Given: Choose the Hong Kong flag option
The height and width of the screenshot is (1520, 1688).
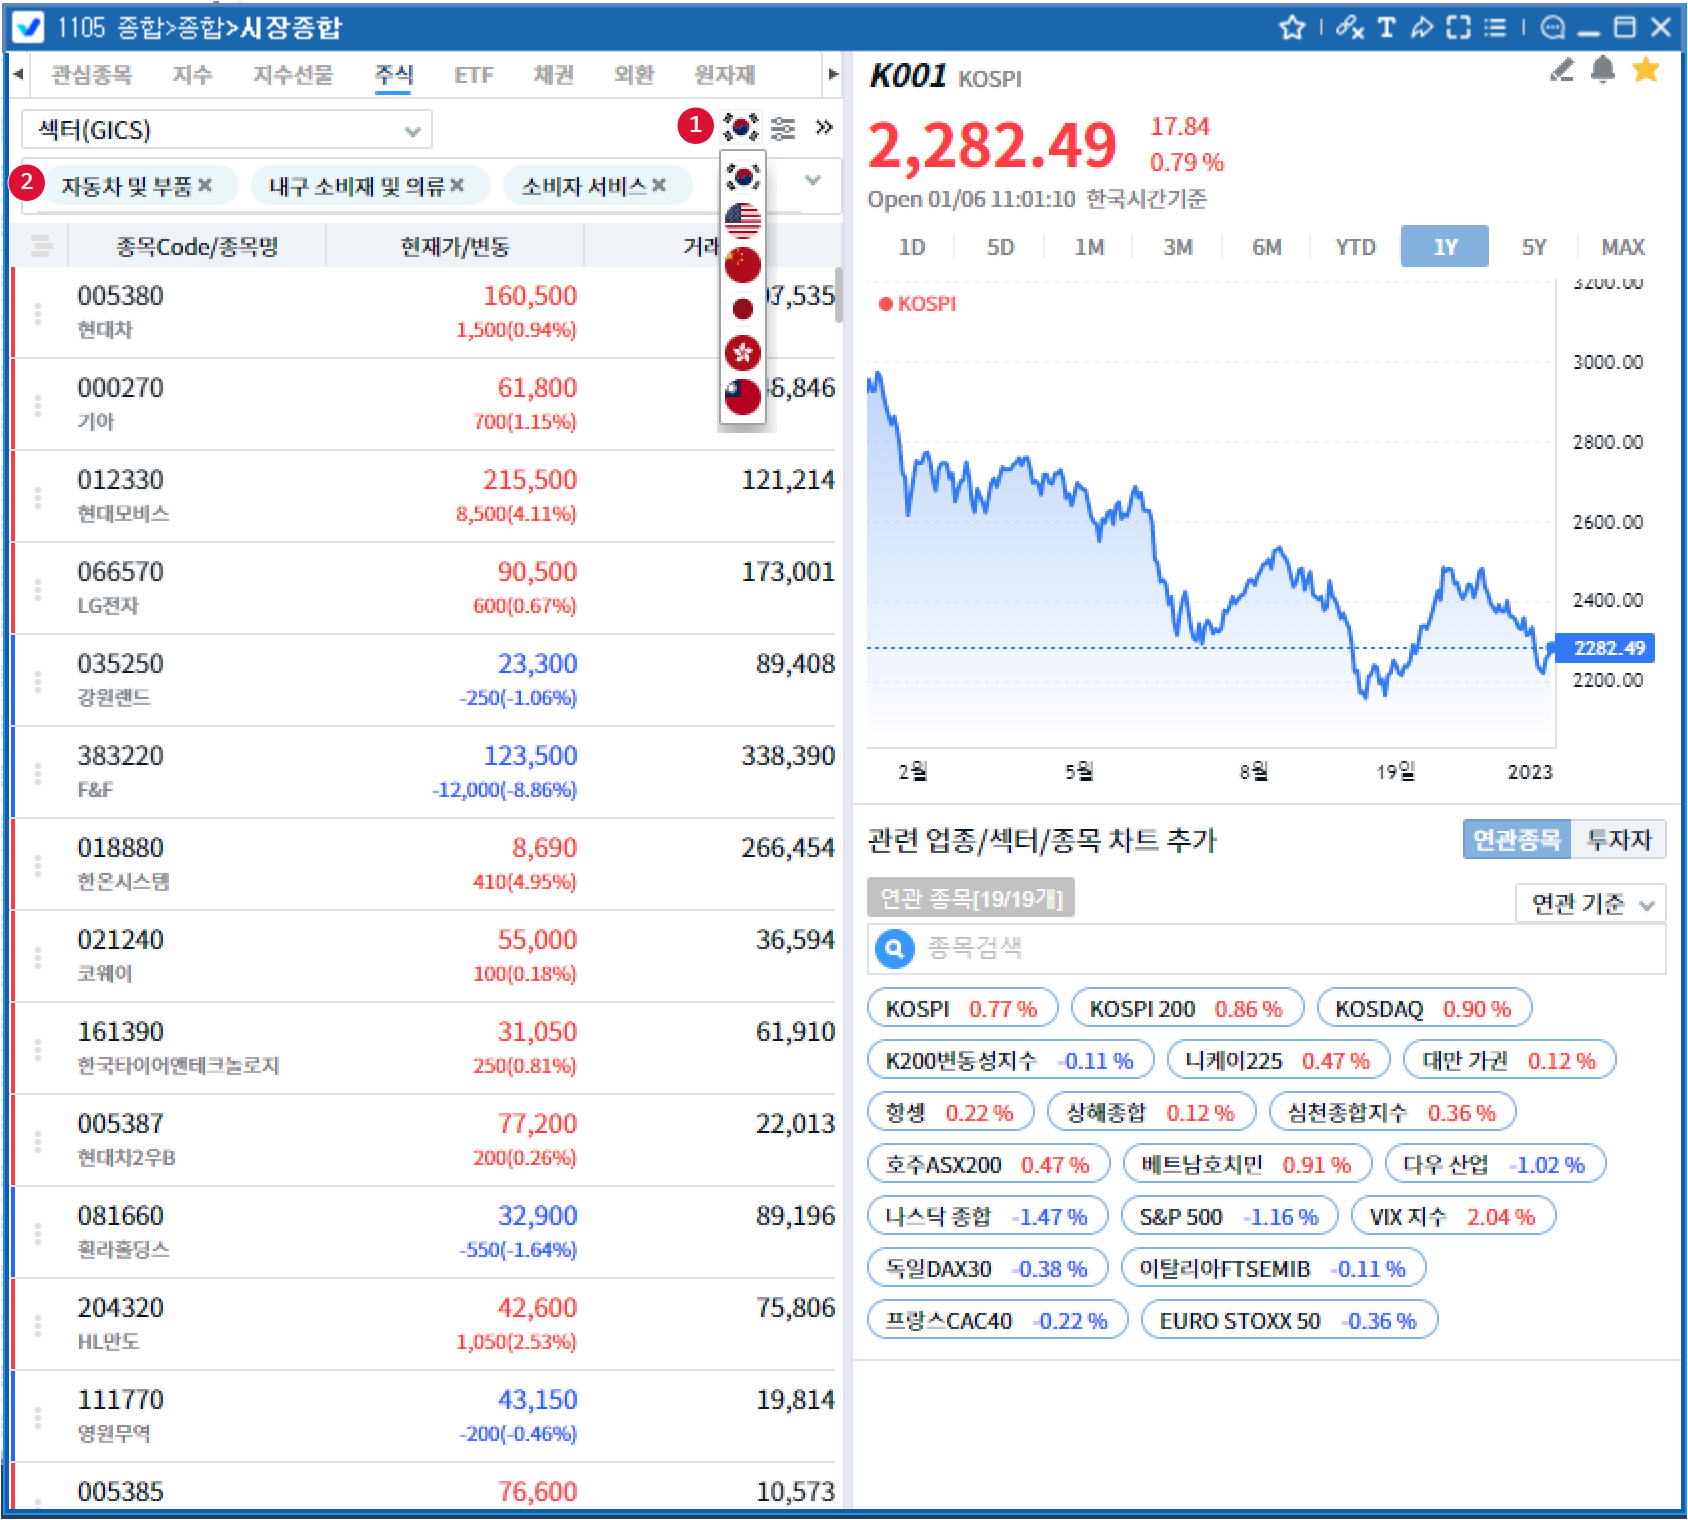Looking at the screenshot, I should [x=742, y=352].
